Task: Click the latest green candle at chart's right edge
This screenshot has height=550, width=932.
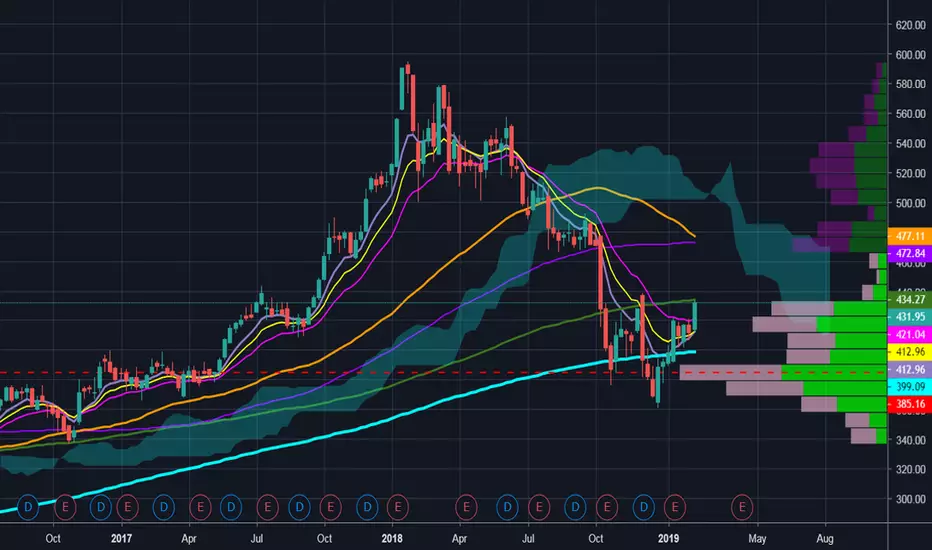Action: (x=694, y=315)
